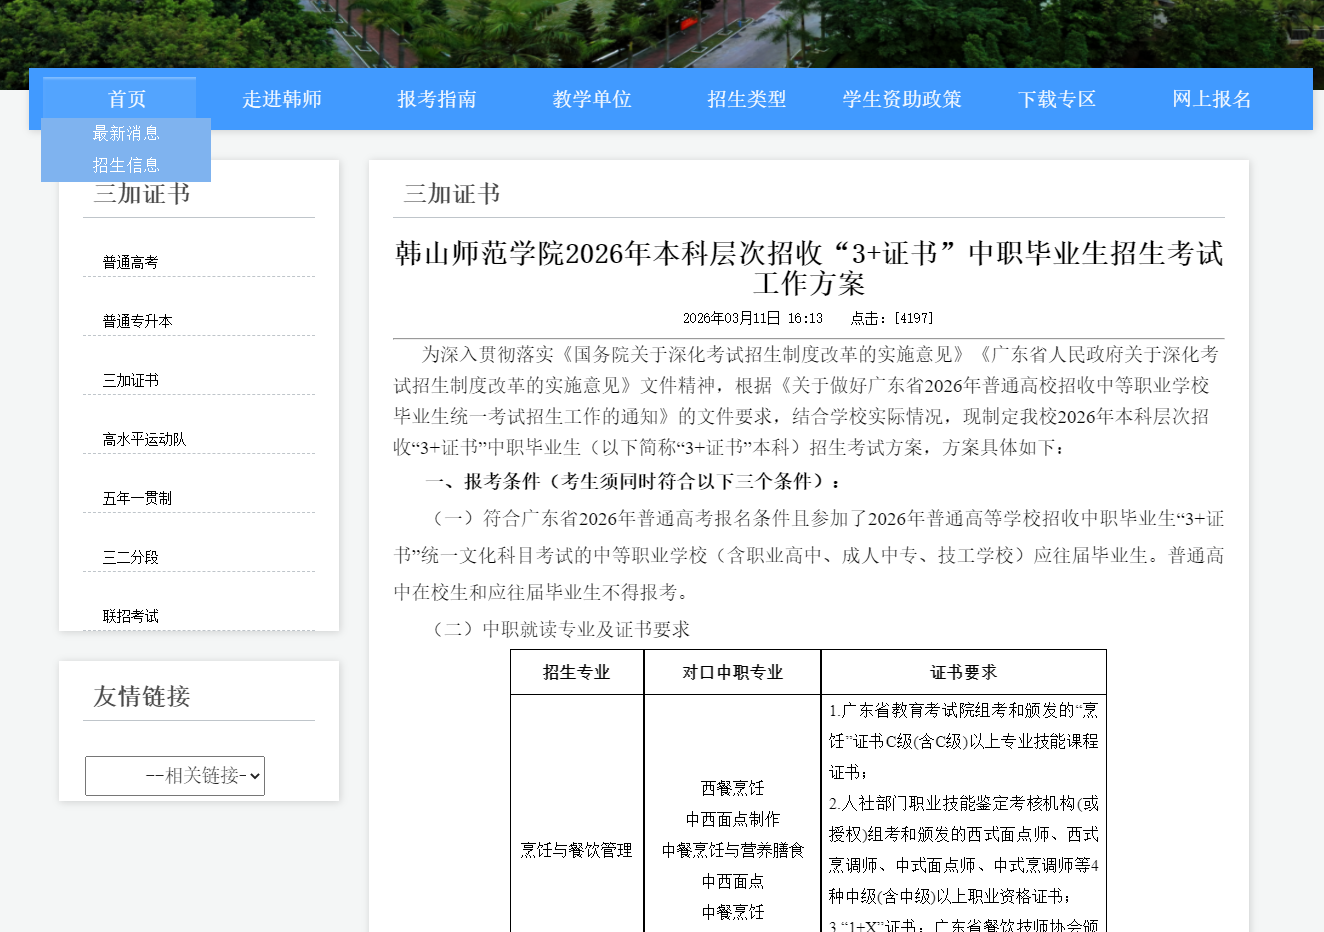Open the 普通高考 sidebar link
The image size is (1324, 932).
point(126,261)
